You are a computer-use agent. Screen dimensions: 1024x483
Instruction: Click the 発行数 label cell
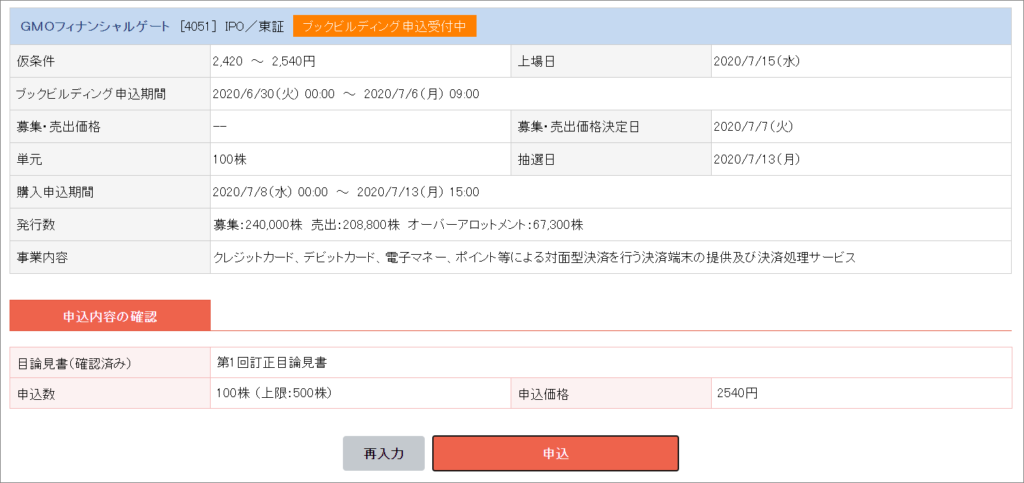tap(110, 225)
